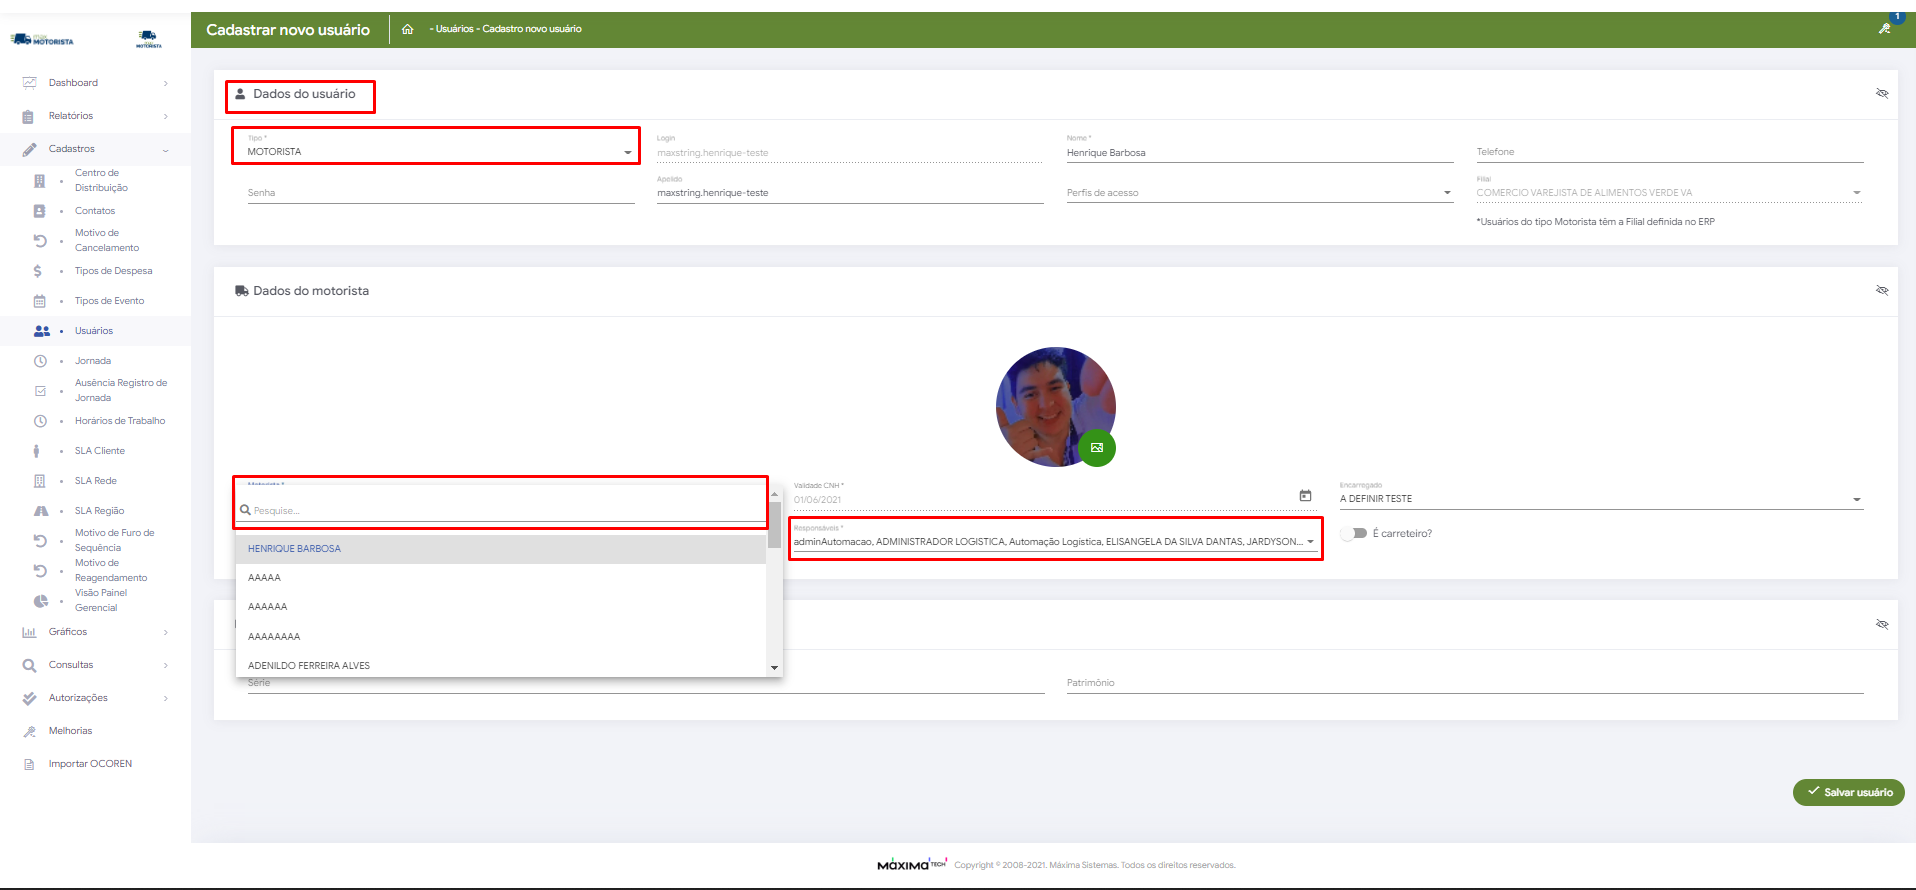Click the Pesquise search field
The width and height of the screenshot is (1916, 890).
coord(505,511)
